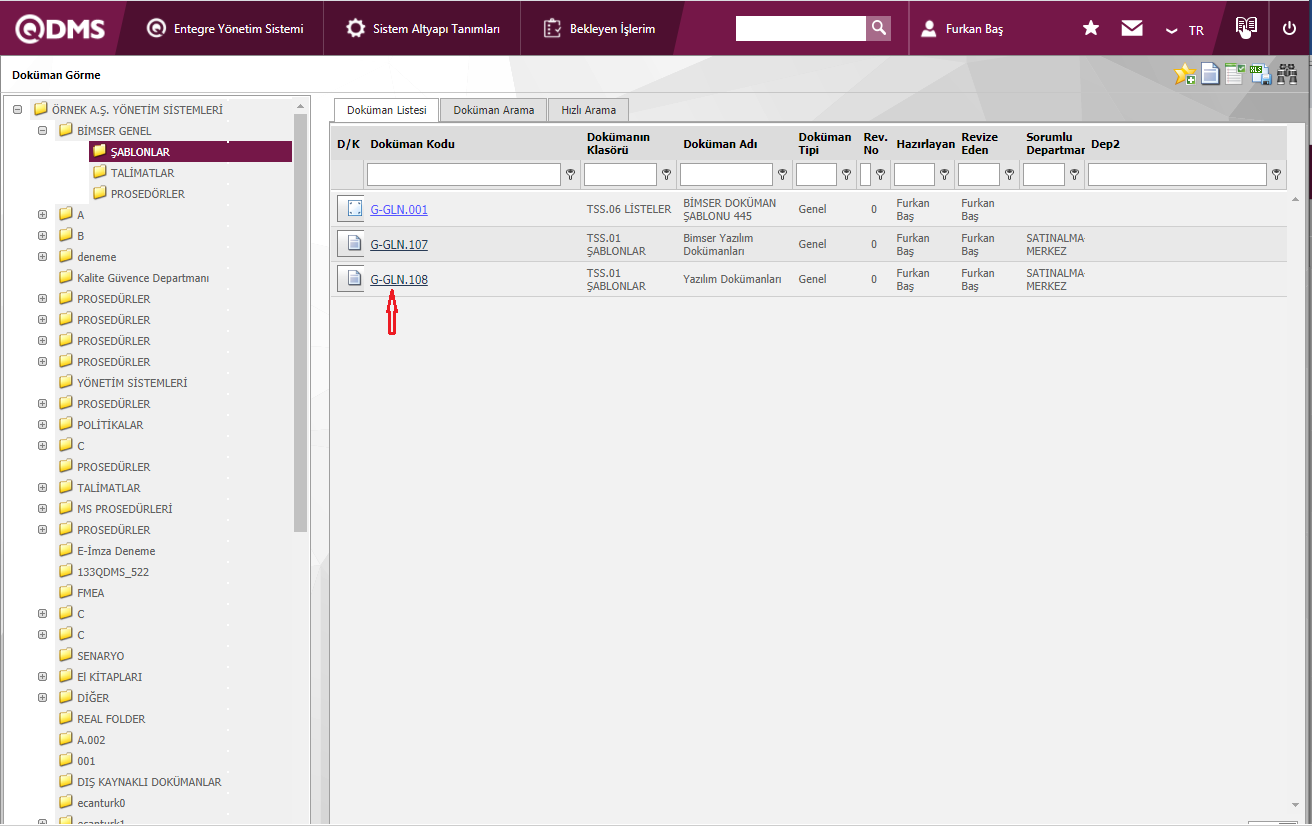This screenshot has width=1312, height=826.
Task: Click the filter icon beside Doküman Adı input
Action: point(783,175)
